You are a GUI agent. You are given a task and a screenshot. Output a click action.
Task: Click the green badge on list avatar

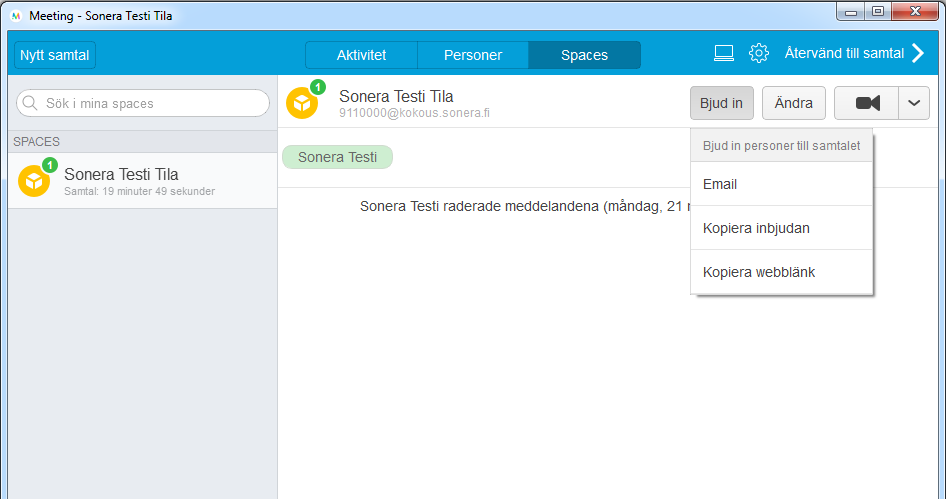click(x=49, y=165)
